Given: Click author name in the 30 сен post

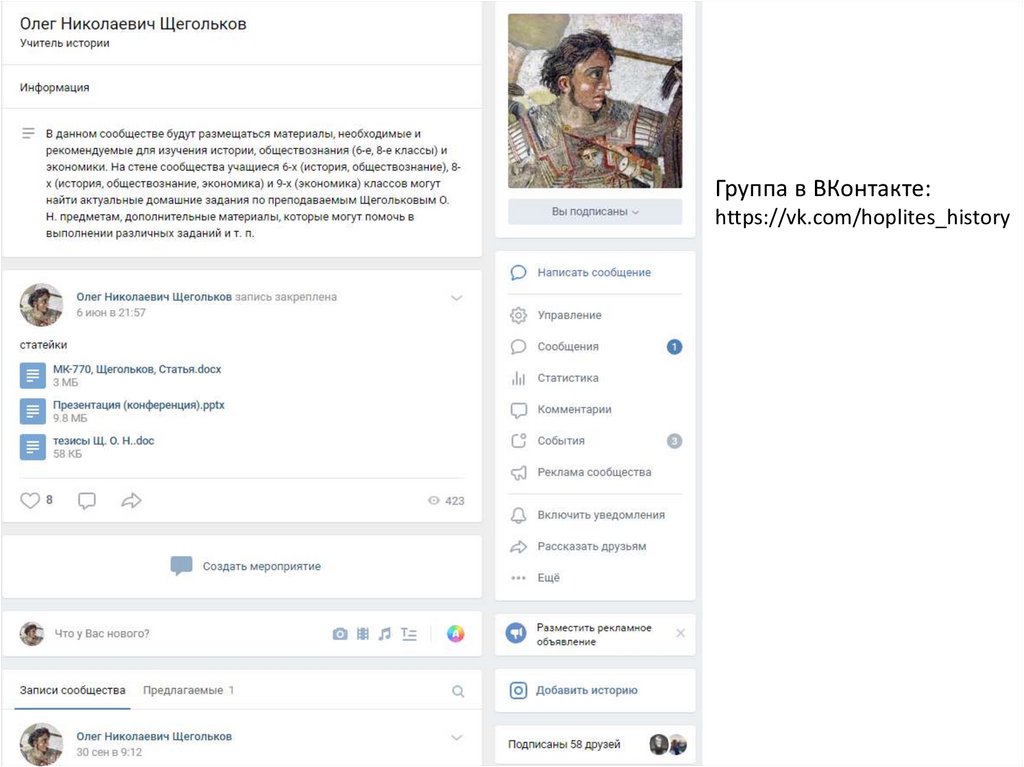Looking at the screenshot, I should pyautogui.click(x=154, y=737).
